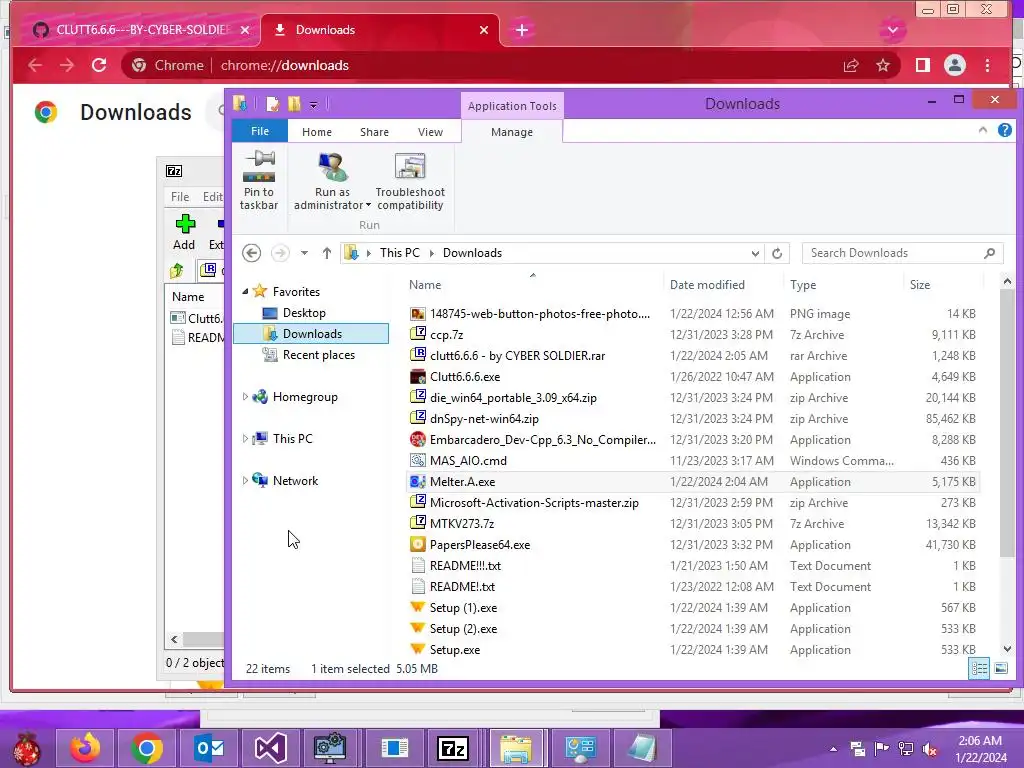Click Run as administrator icon
The width and height of the screenshot is (1024, 768).
coord(332,167)
